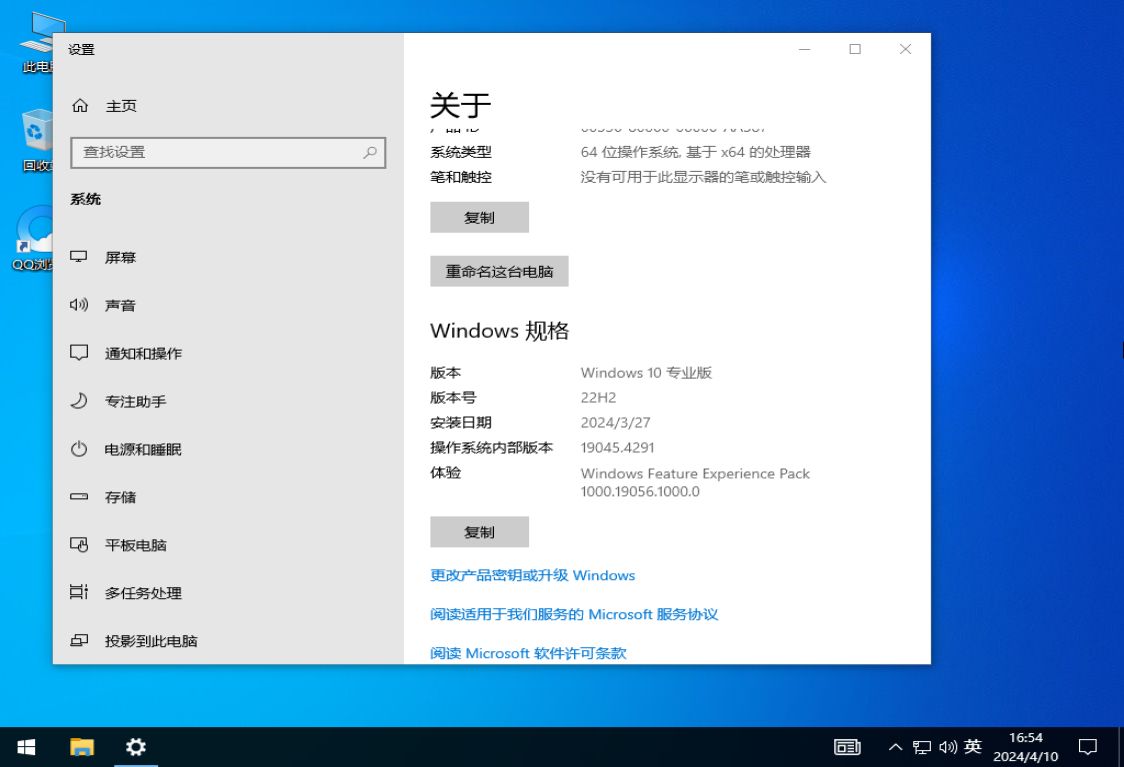Open 更改产品密钥或升级 Windows link
The image size is (1124, 767).
click(532, 575)
